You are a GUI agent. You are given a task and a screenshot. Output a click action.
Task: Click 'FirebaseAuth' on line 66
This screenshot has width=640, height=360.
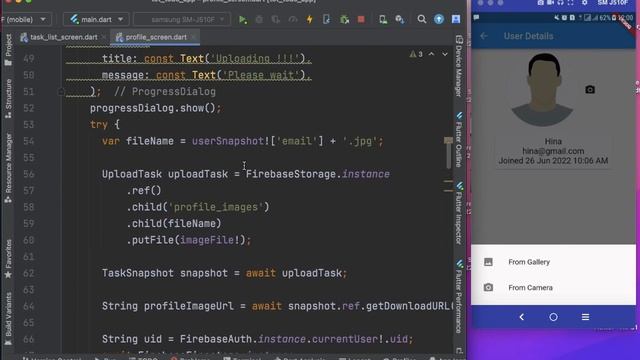pyautogui.click(x=216, y=339)
